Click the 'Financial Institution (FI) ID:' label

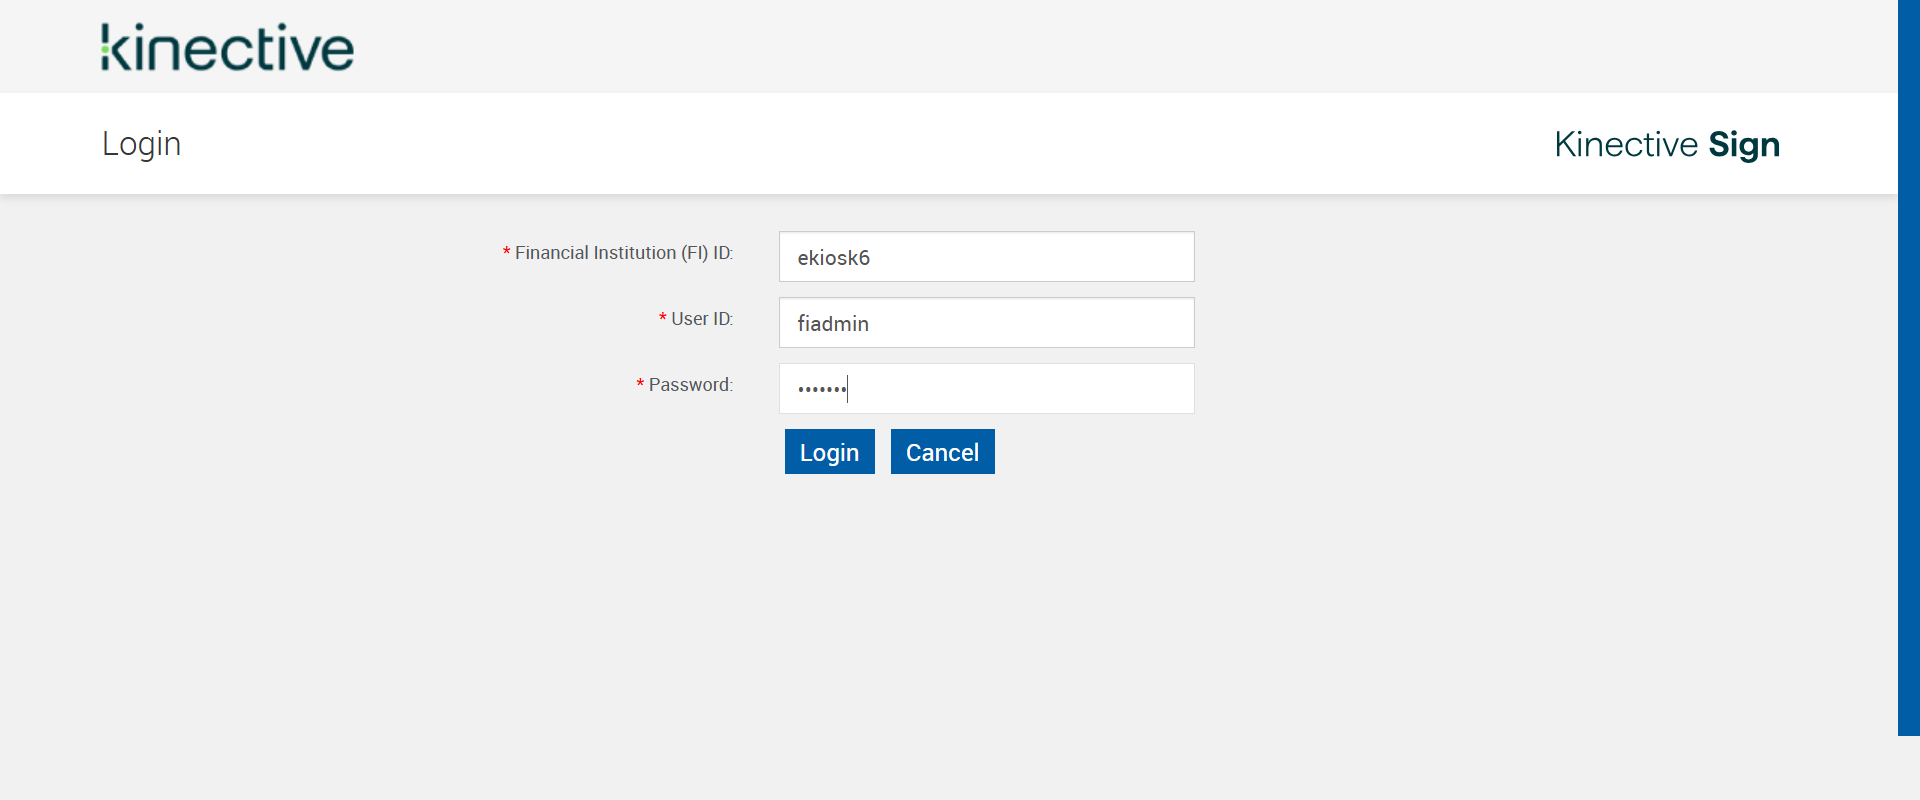(624, 253)
